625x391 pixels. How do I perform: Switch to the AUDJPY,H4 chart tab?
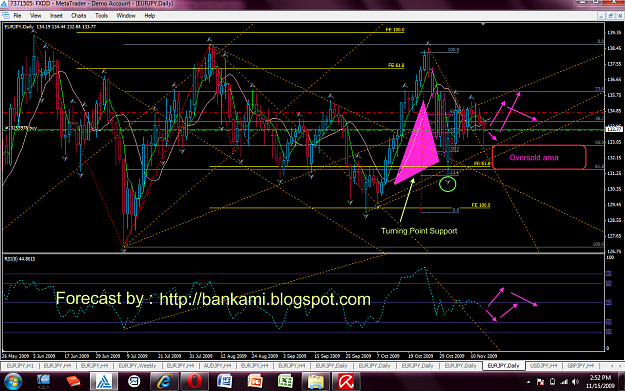pos(217,365)
